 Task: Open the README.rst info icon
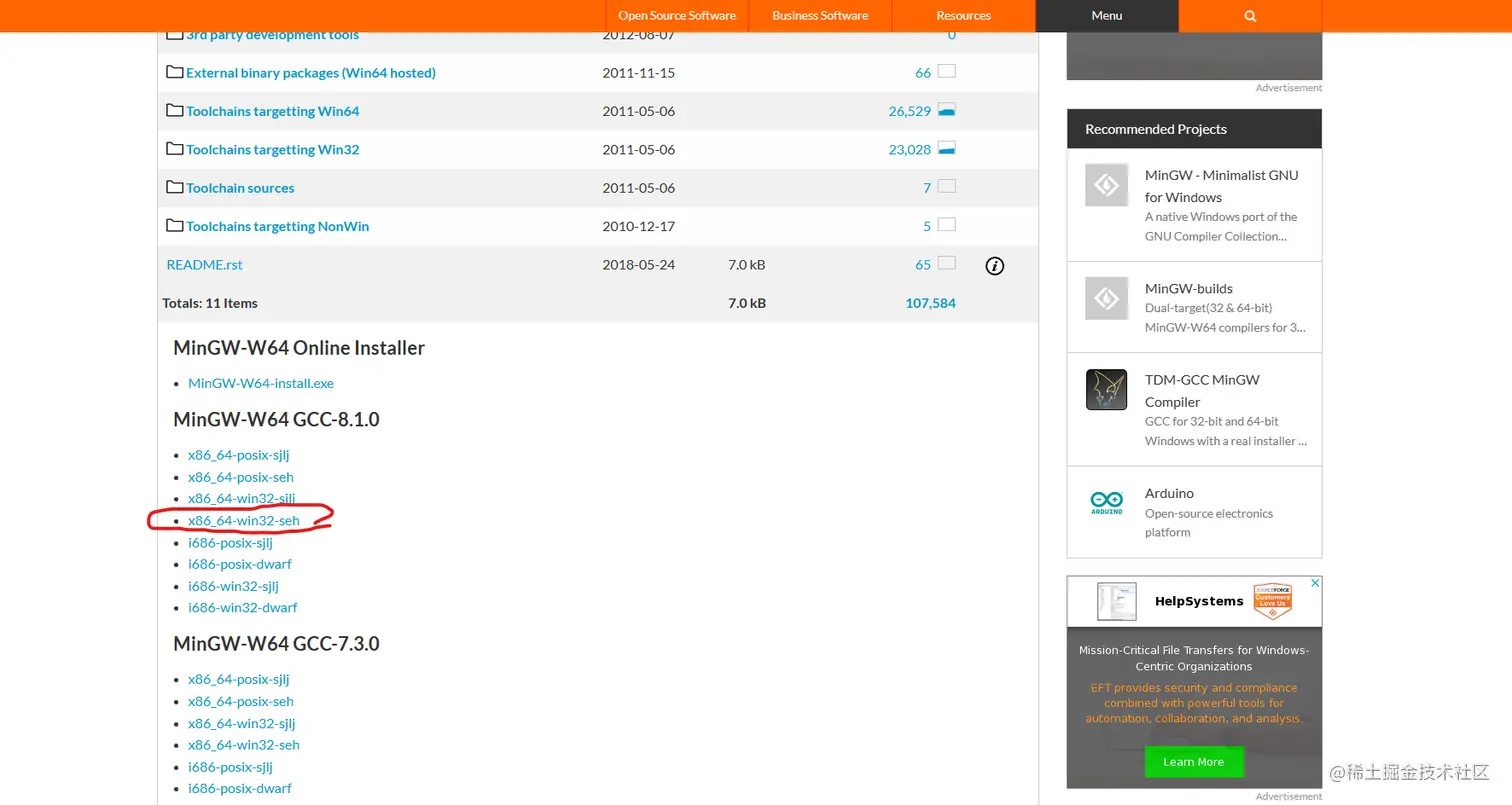[x=994, y=266]
